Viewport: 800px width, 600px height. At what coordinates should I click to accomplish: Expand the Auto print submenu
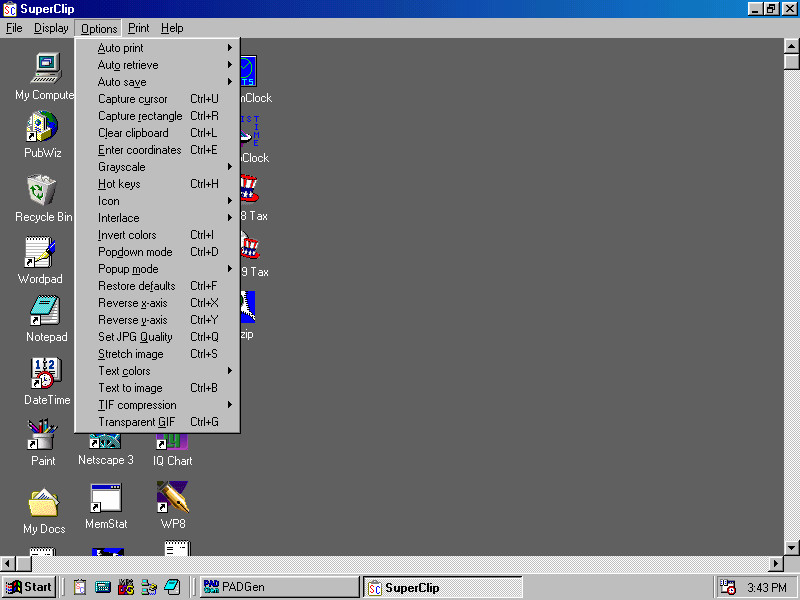tap(157, 48)
